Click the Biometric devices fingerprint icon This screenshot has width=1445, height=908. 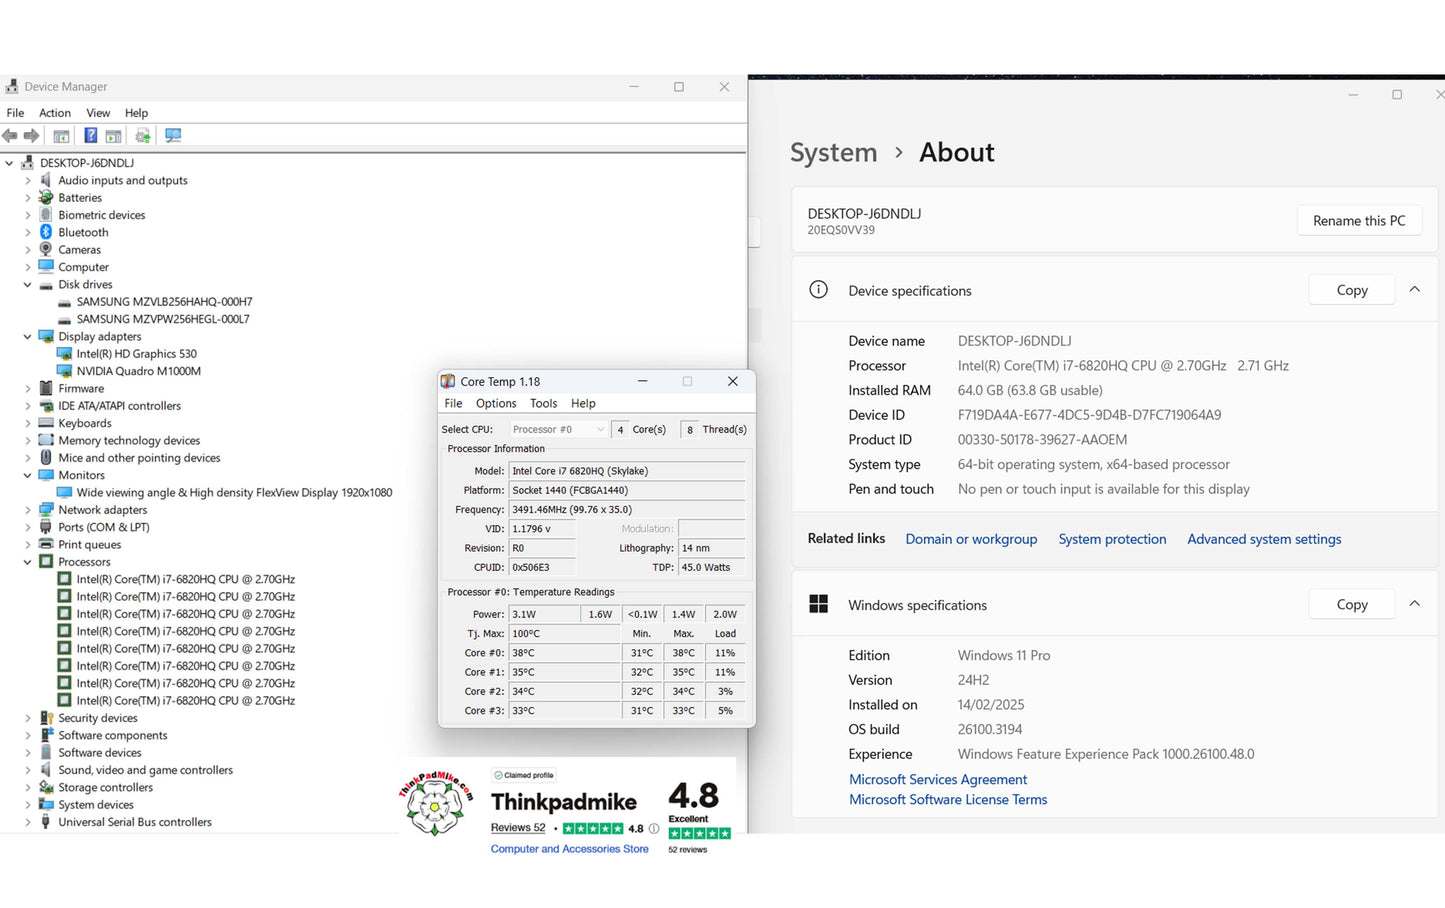(x=46, y=214)
